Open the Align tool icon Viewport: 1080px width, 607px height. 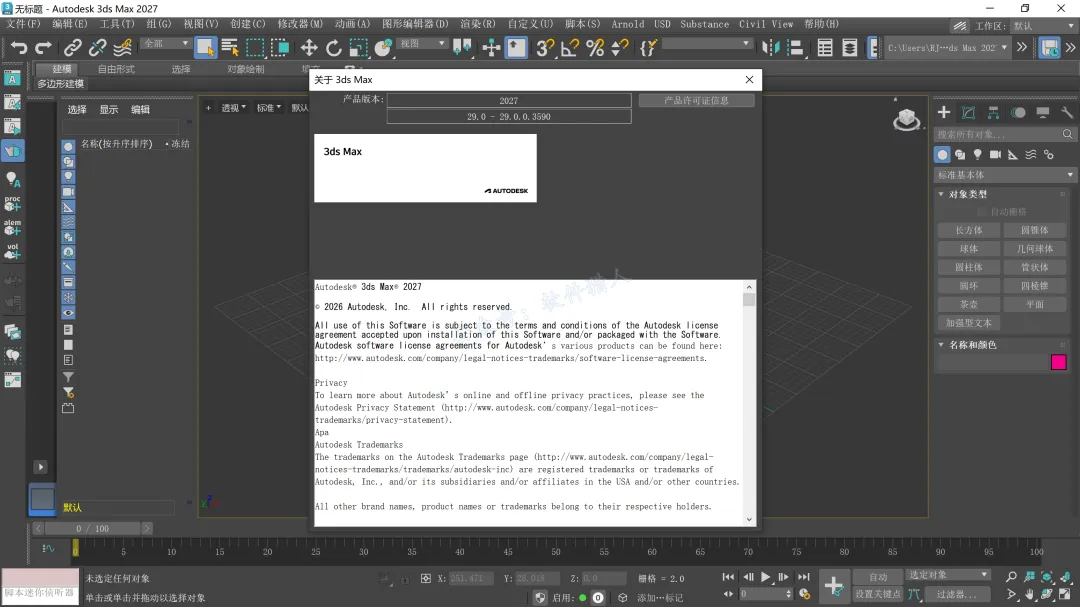(x=796, y=48)
